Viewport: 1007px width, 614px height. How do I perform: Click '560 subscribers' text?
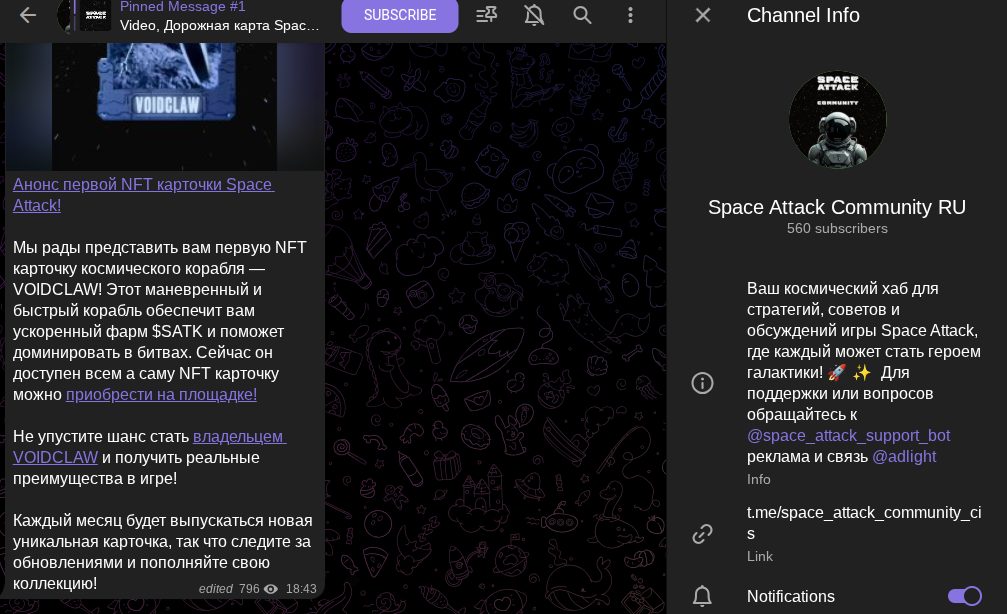[837, 229]
